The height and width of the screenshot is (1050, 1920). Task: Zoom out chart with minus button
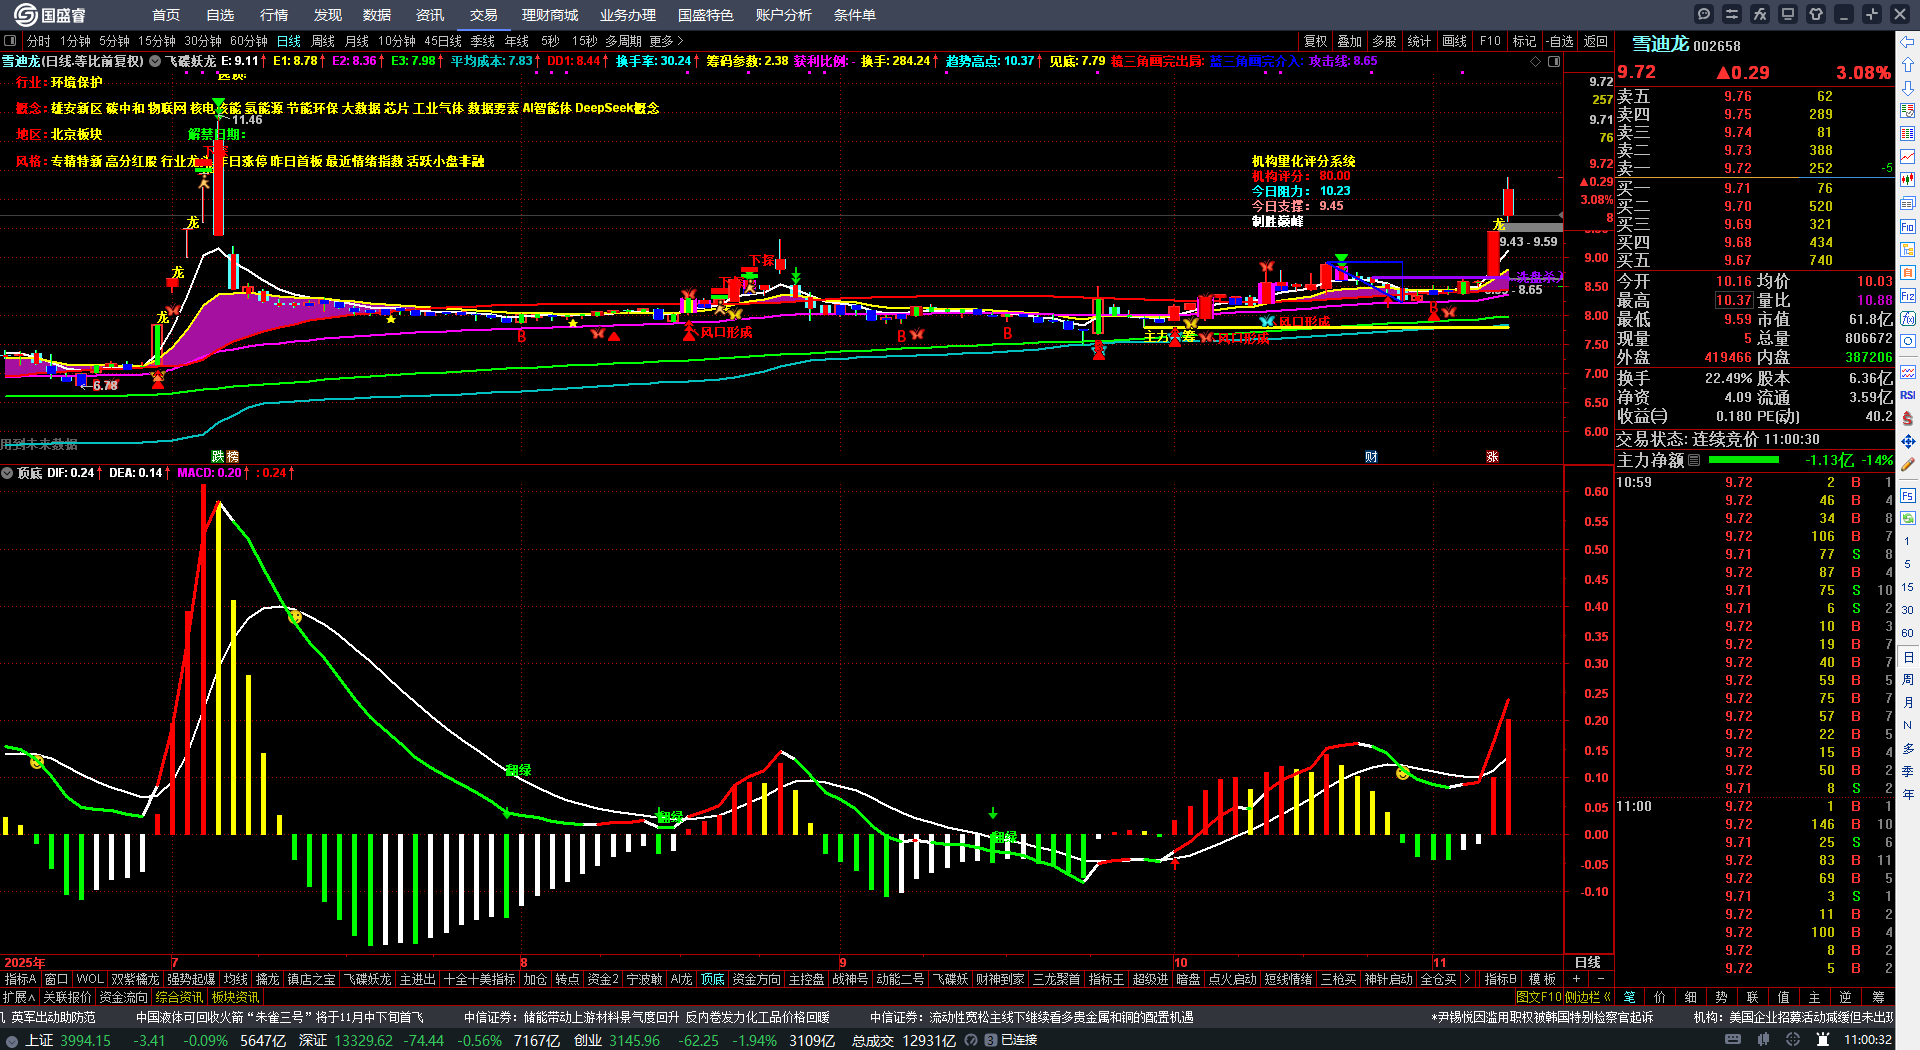(x=1600, y=979)
